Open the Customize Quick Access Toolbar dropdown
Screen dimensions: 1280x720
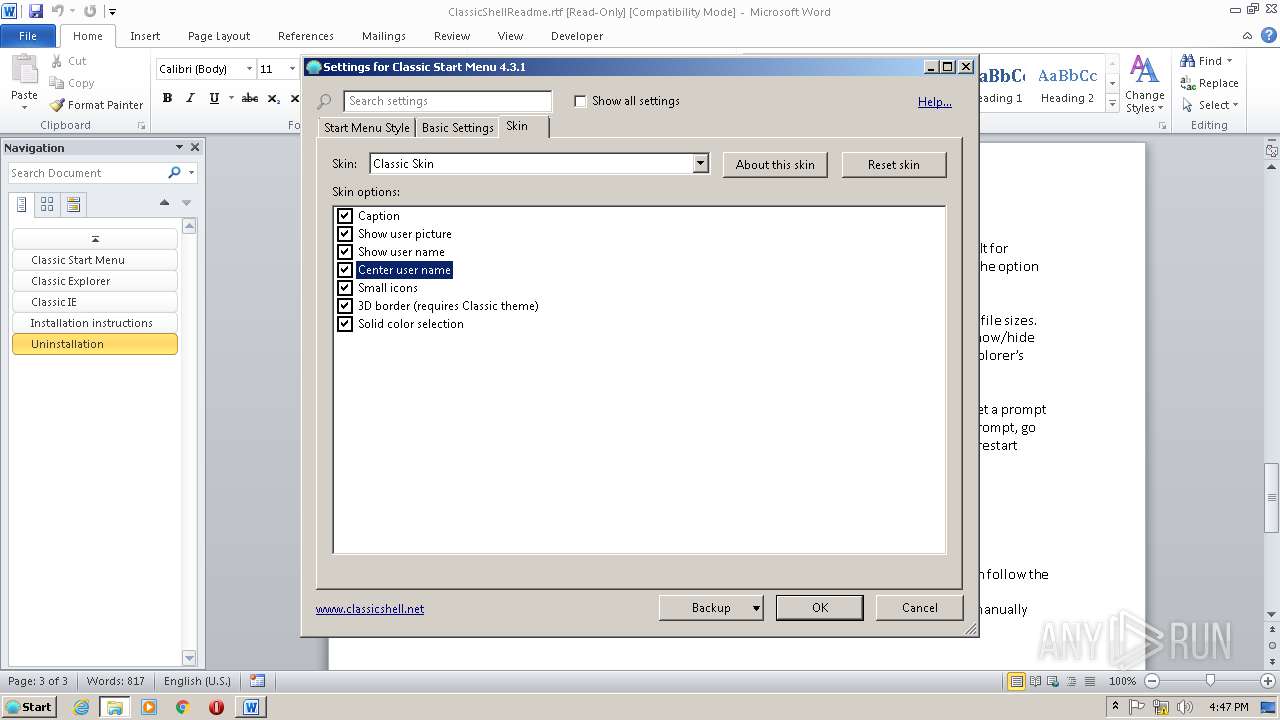pyautogui.click(x=112, y=12)
